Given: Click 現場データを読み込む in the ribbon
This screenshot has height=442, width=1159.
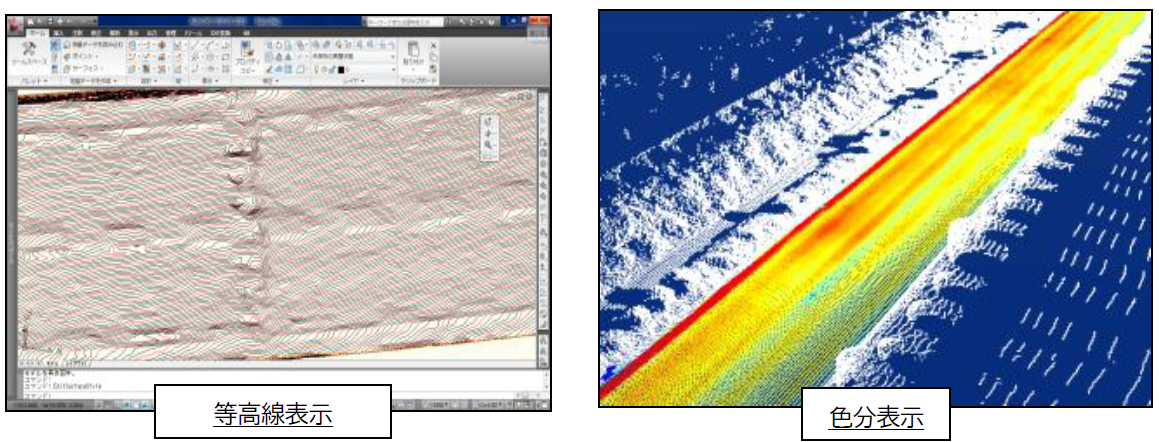Looking at the screenshot, I should pyautogui.click(x=91, y=44).
